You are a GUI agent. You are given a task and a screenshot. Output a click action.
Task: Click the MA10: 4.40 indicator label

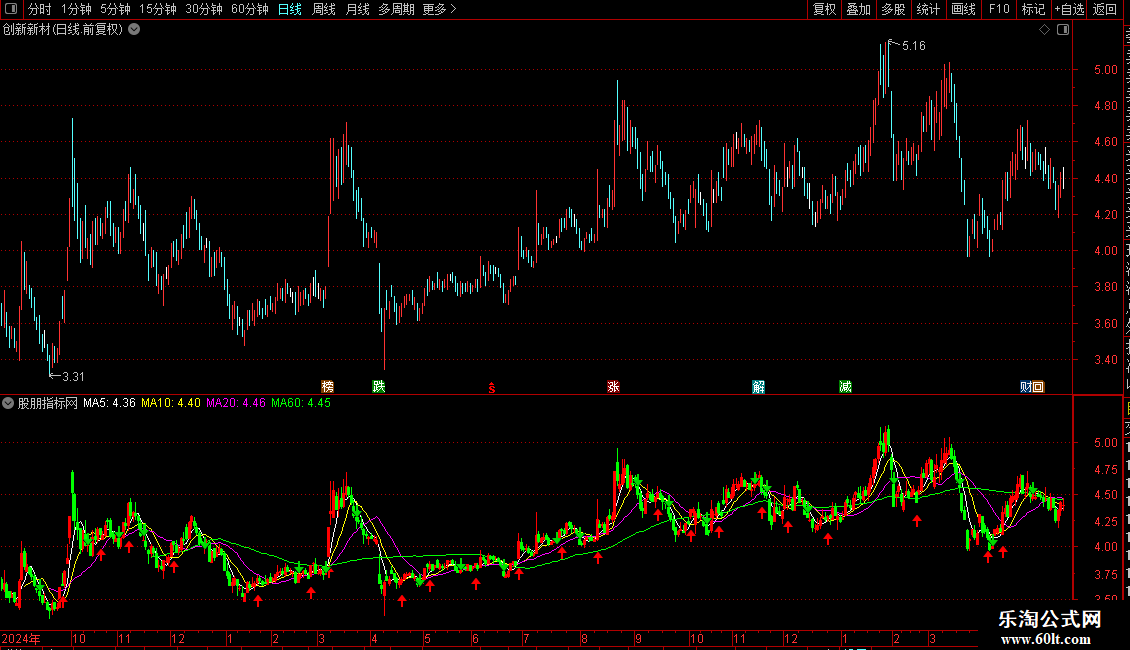pos(171,404)
